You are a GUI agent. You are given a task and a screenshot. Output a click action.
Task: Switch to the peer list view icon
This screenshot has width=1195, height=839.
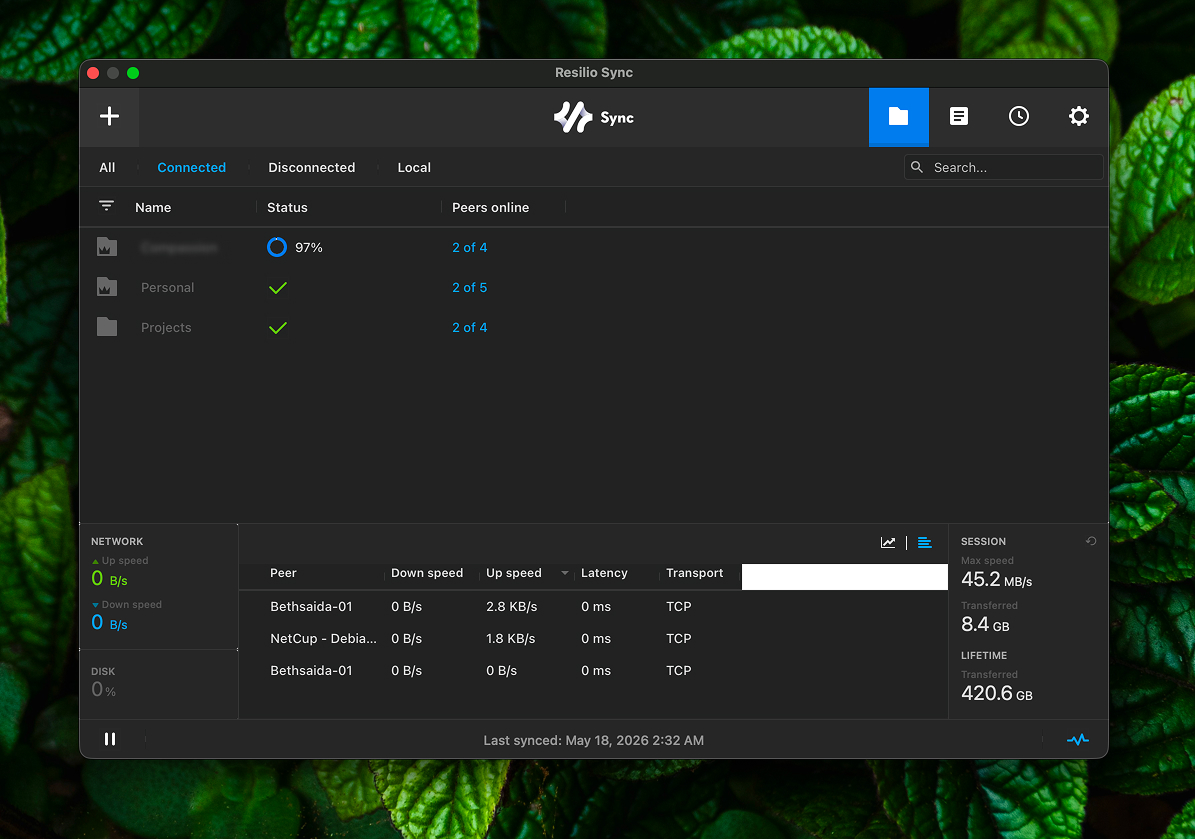(924, 543)
